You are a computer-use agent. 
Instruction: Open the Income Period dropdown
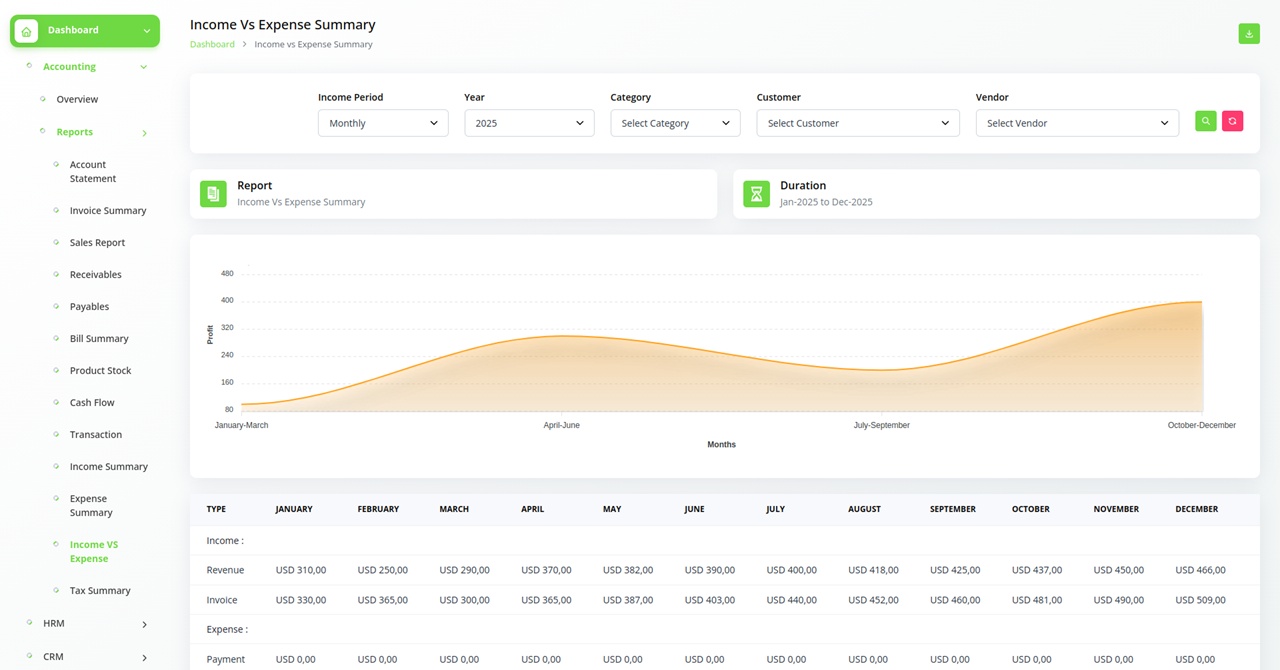[x=383, y=123]
